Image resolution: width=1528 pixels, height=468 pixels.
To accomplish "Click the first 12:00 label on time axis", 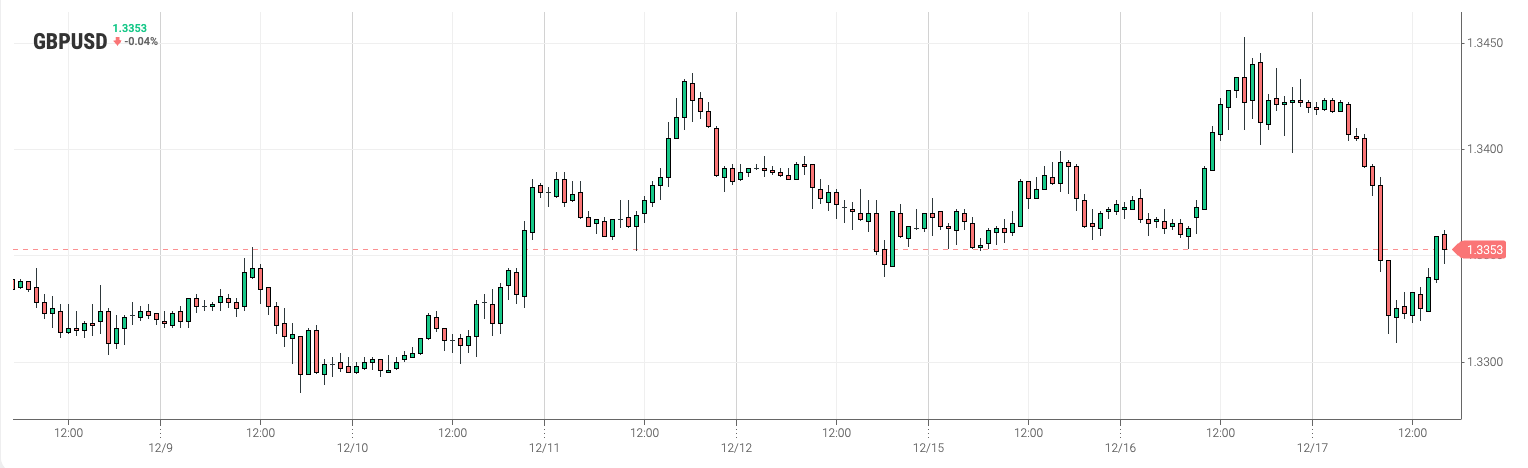I will coord(68,433).
